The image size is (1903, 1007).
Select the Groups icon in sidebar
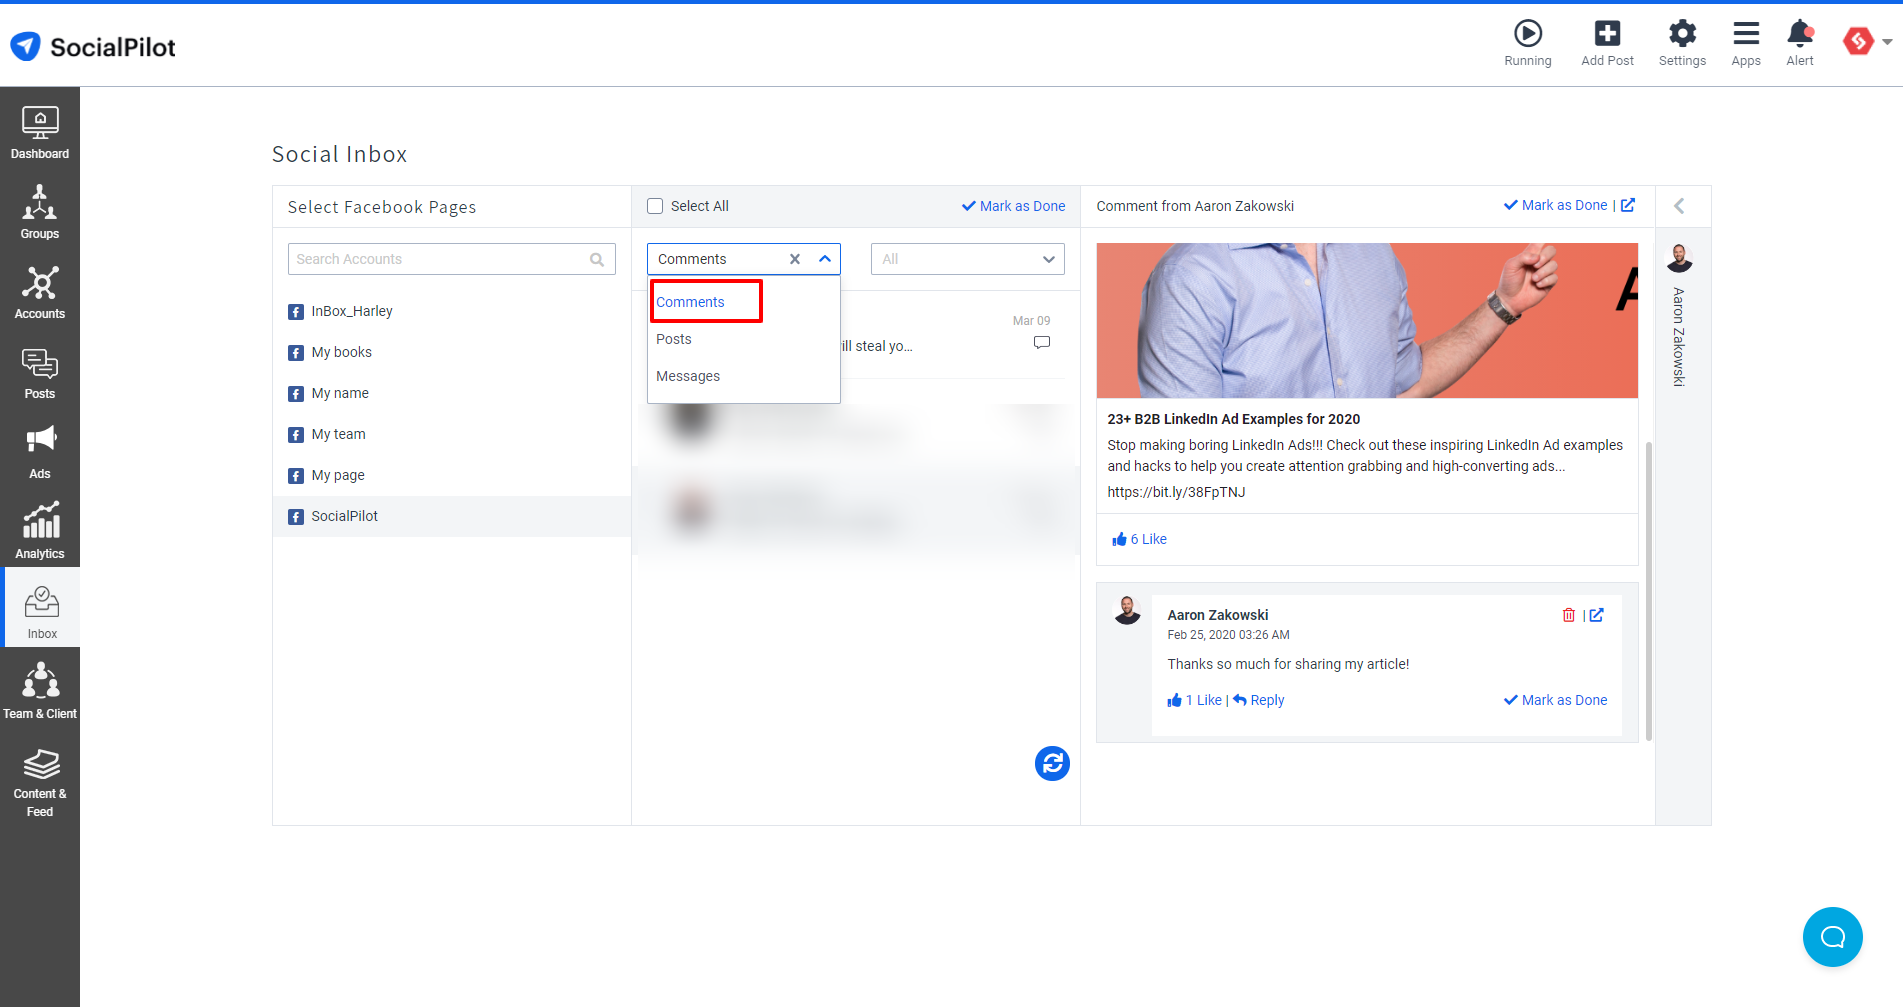click(x=40, y=210)
